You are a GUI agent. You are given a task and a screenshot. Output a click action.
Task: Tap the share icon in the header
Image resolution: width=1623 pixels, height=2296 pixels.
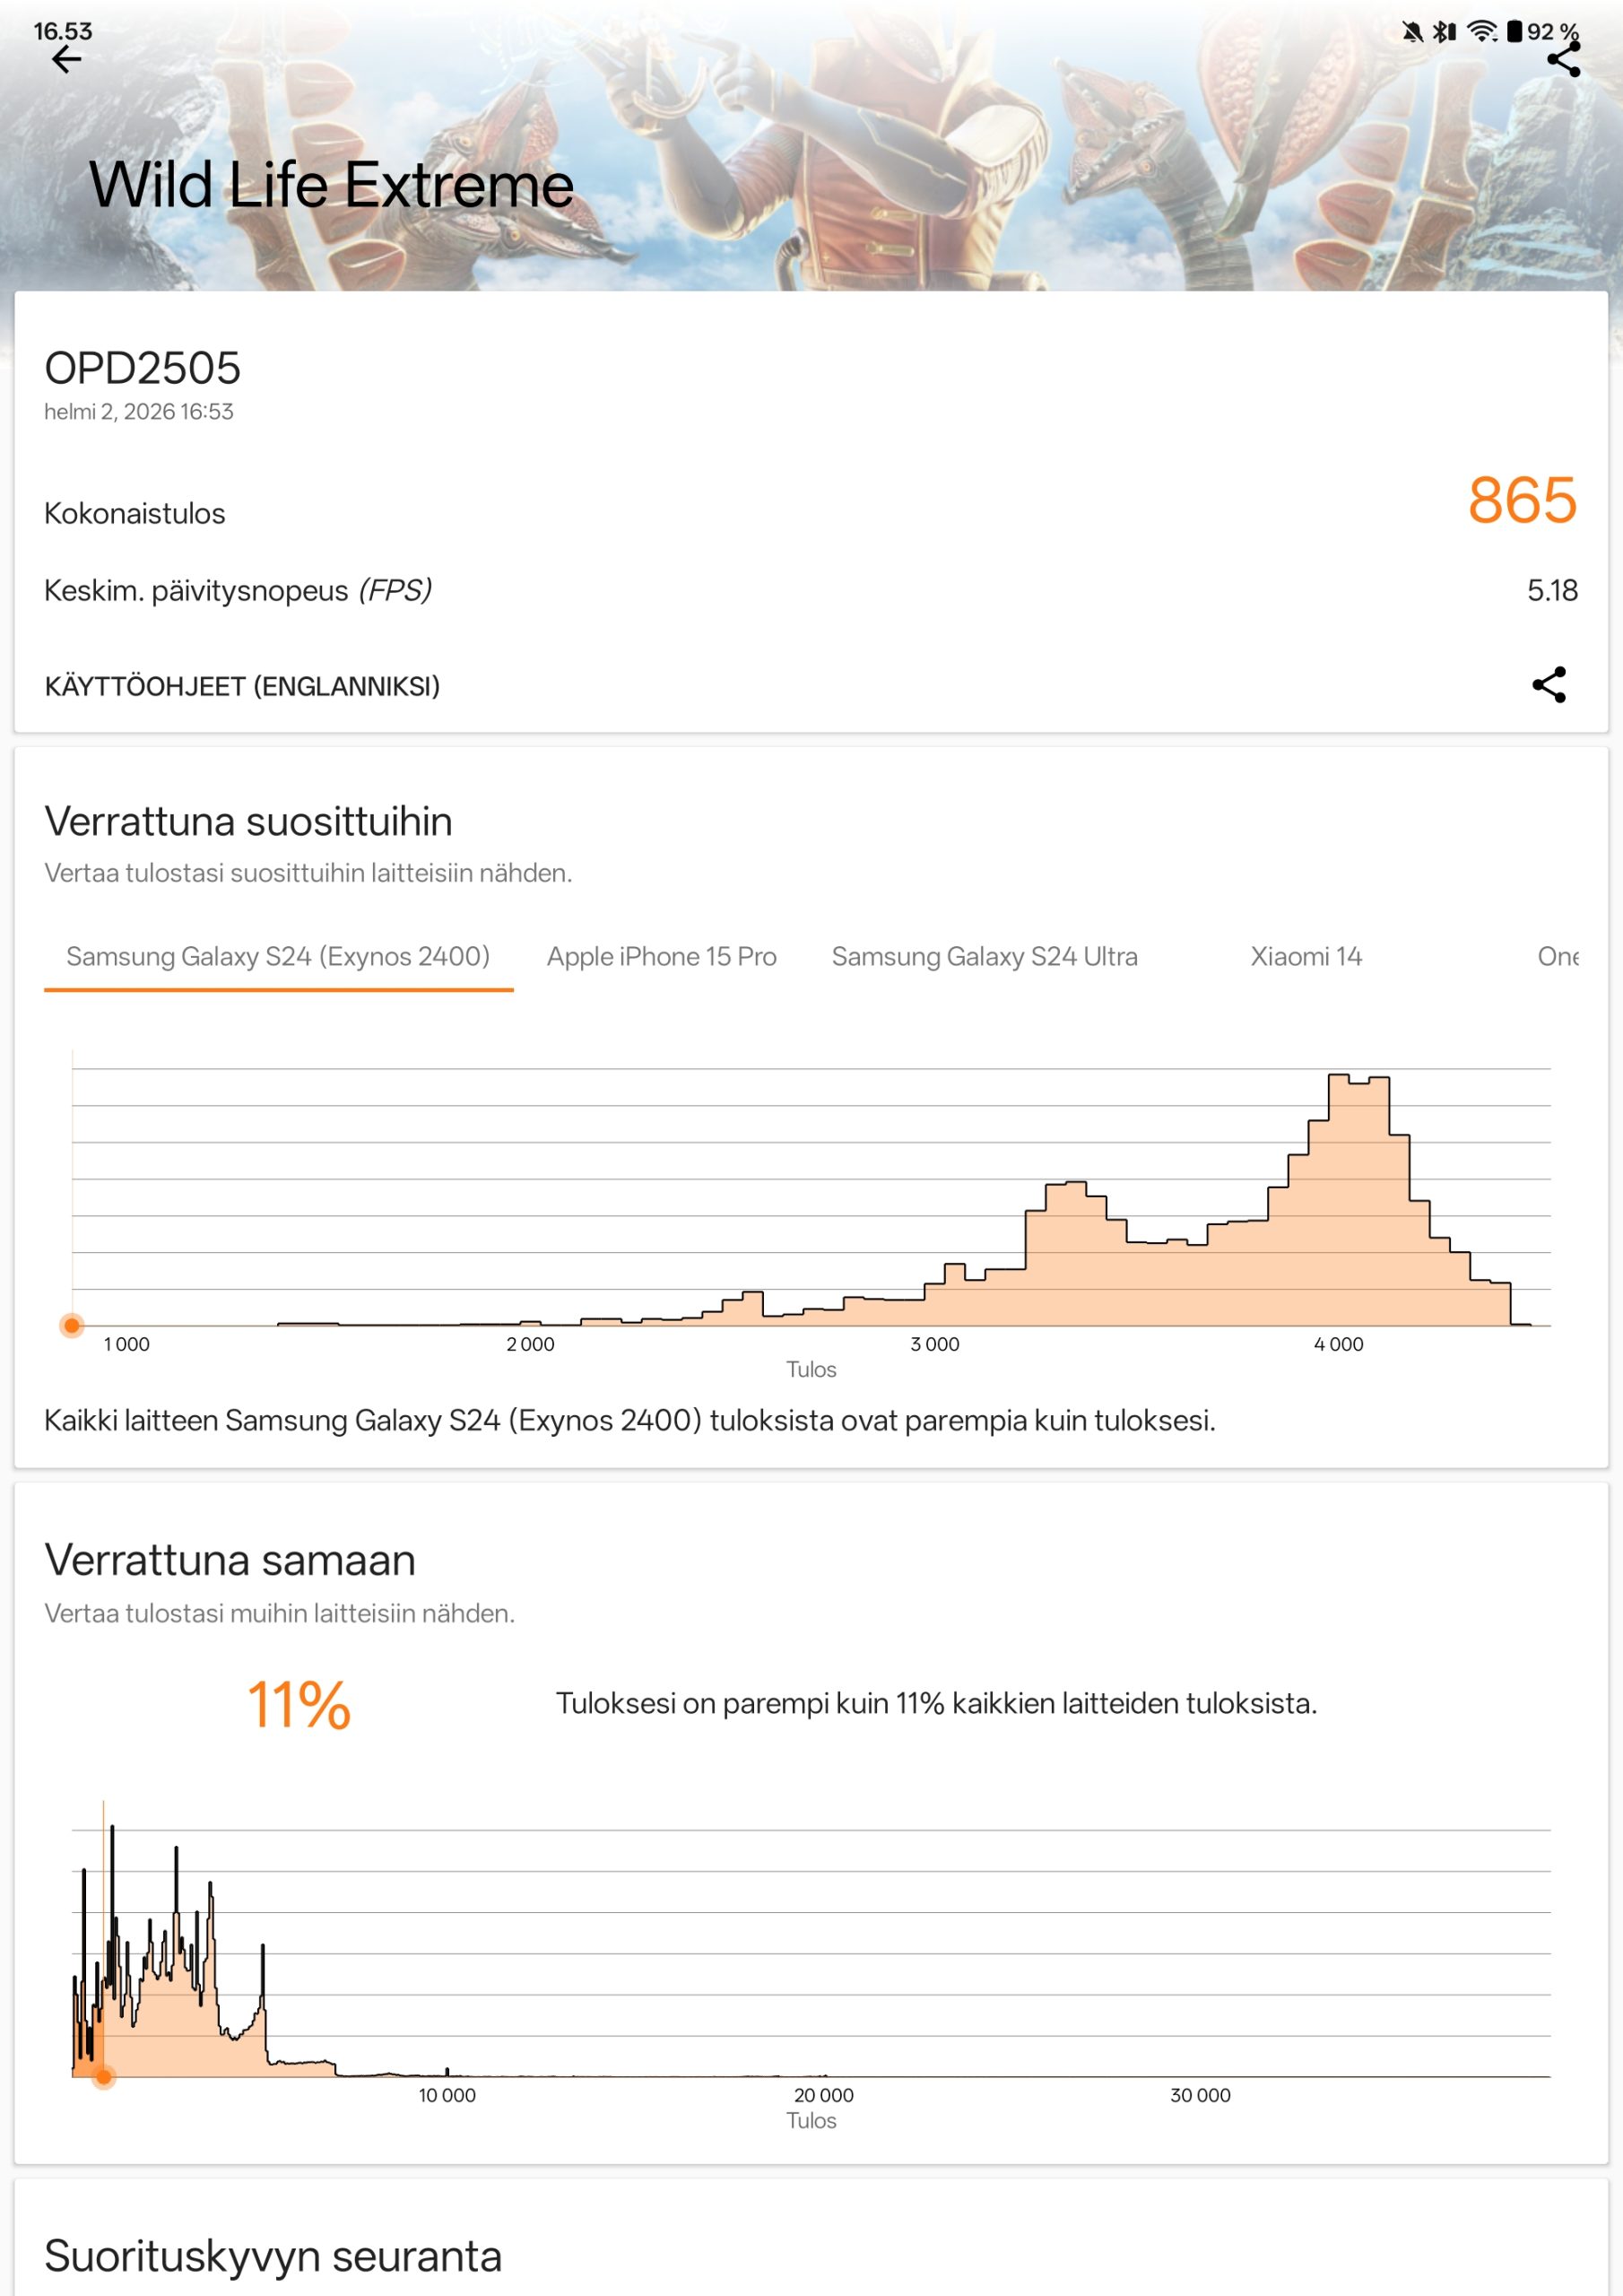tap(1563, 60)
